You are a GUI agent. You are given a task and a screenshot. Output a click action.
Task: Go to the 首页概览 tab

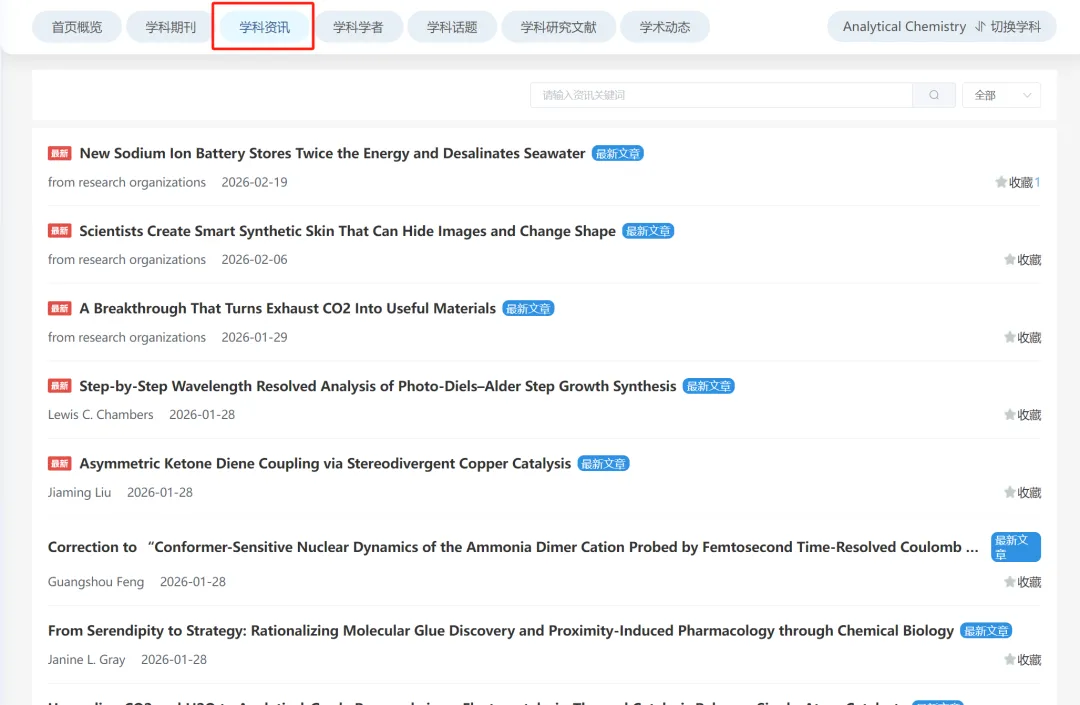pos(77,27)
